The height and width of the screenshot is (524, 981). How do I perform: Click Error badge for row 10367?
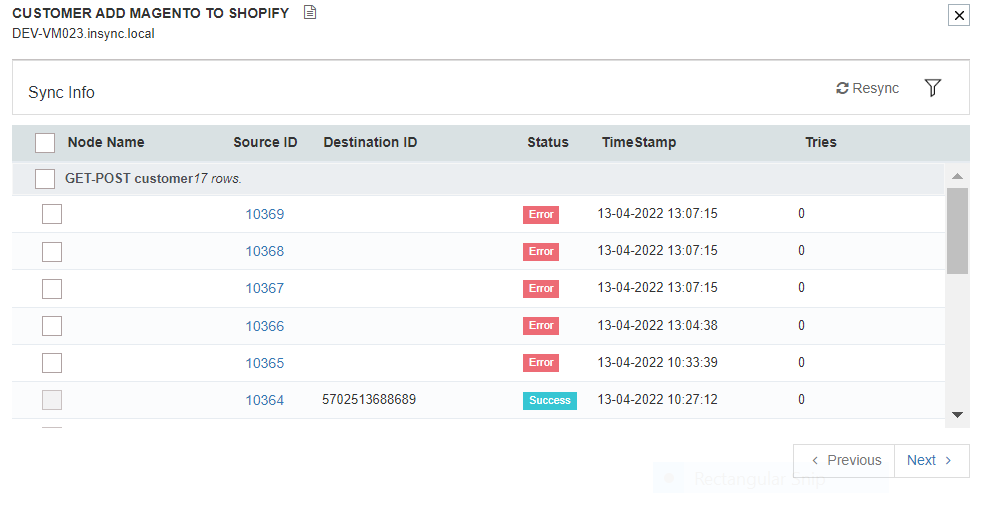541,288
